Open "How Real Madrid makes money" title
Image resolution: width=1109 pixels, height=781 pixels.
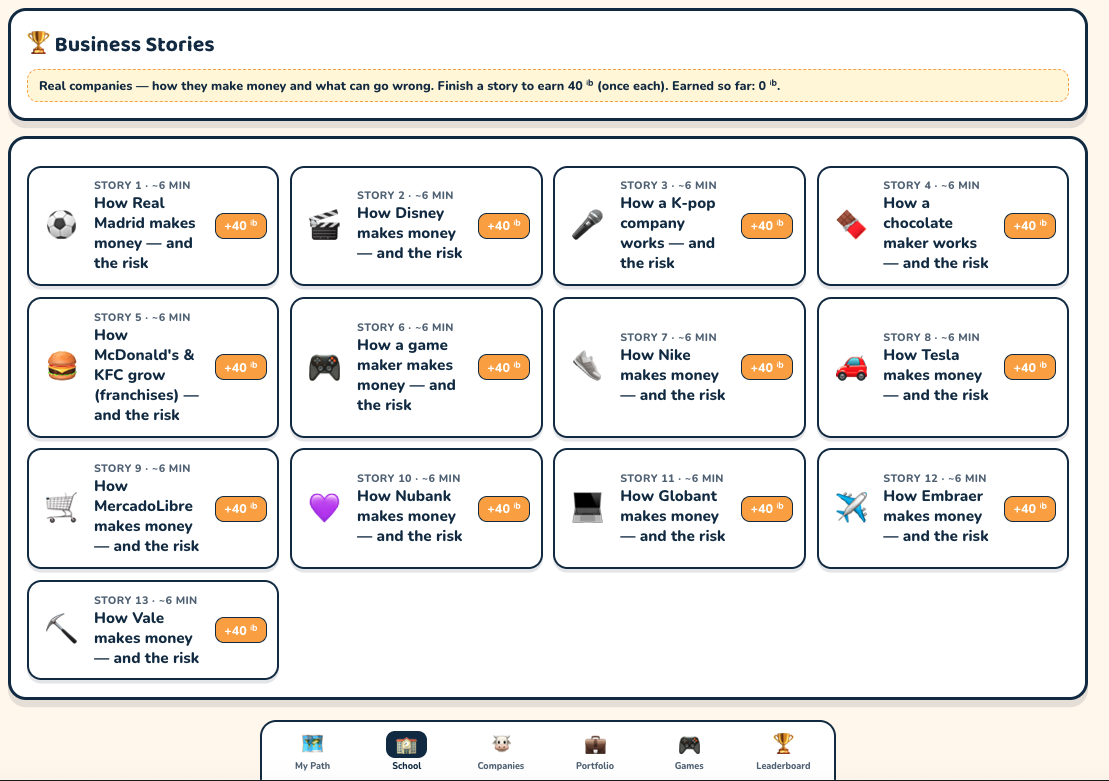(x=144, y=233)
